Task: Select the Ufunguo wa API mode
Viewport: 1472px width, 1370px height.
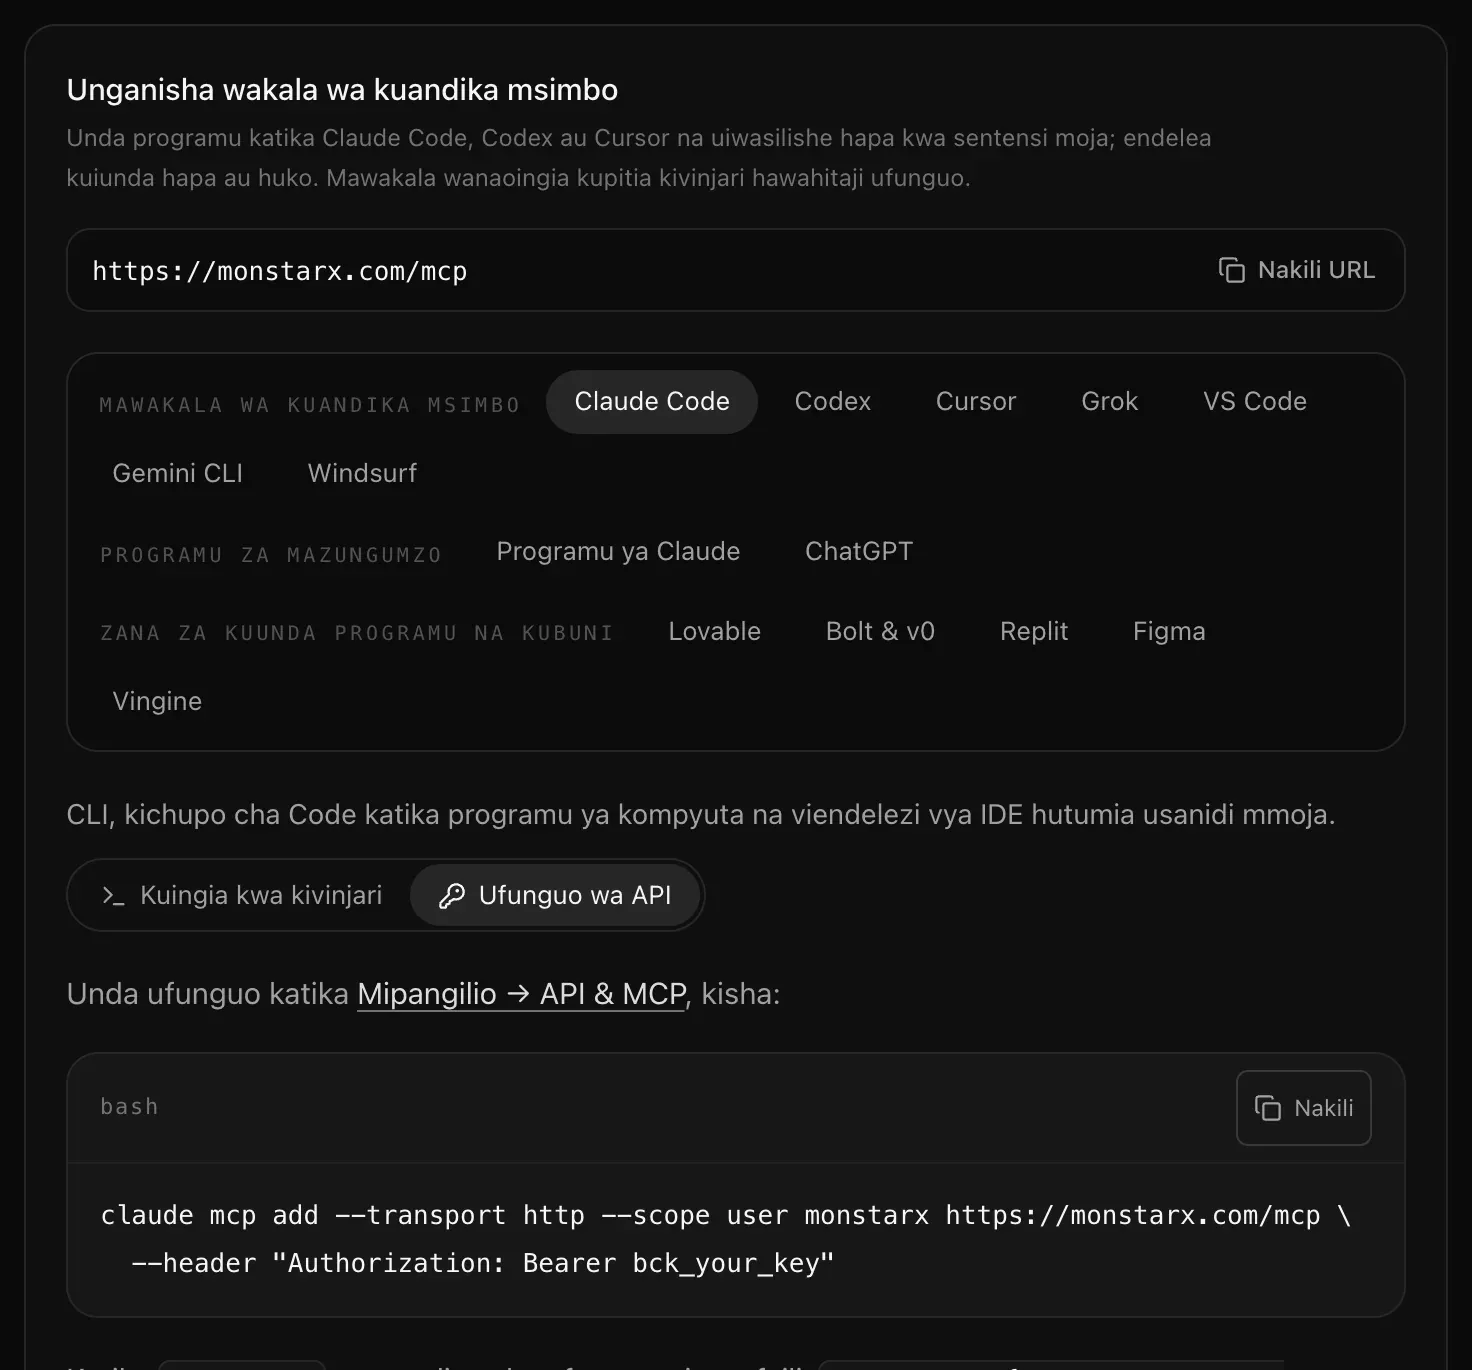Action: tap(555, 895)
